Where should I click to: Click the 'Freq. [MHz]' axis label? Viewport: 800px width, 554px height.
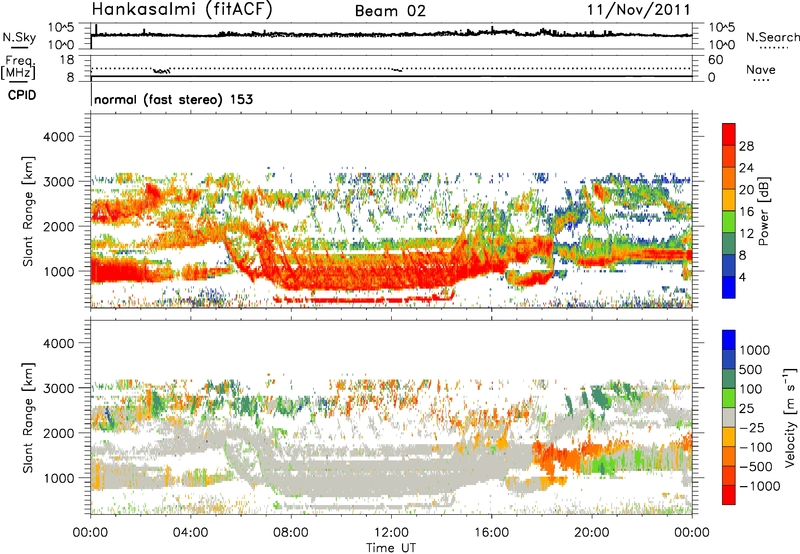19,67
